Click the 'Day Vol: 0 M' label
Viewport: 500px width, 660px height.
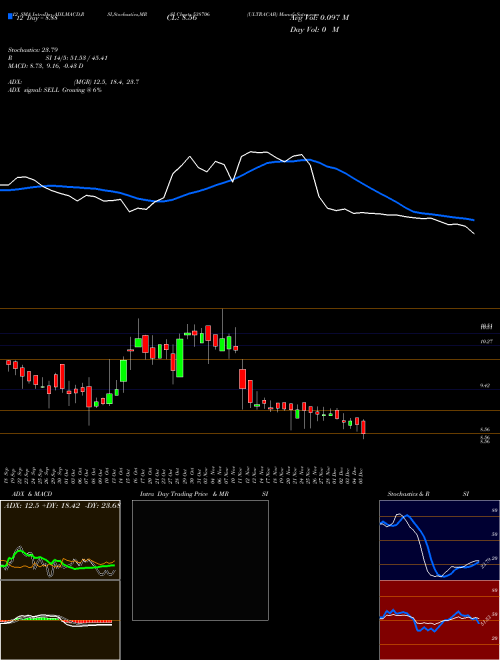[x=314, y=30]
